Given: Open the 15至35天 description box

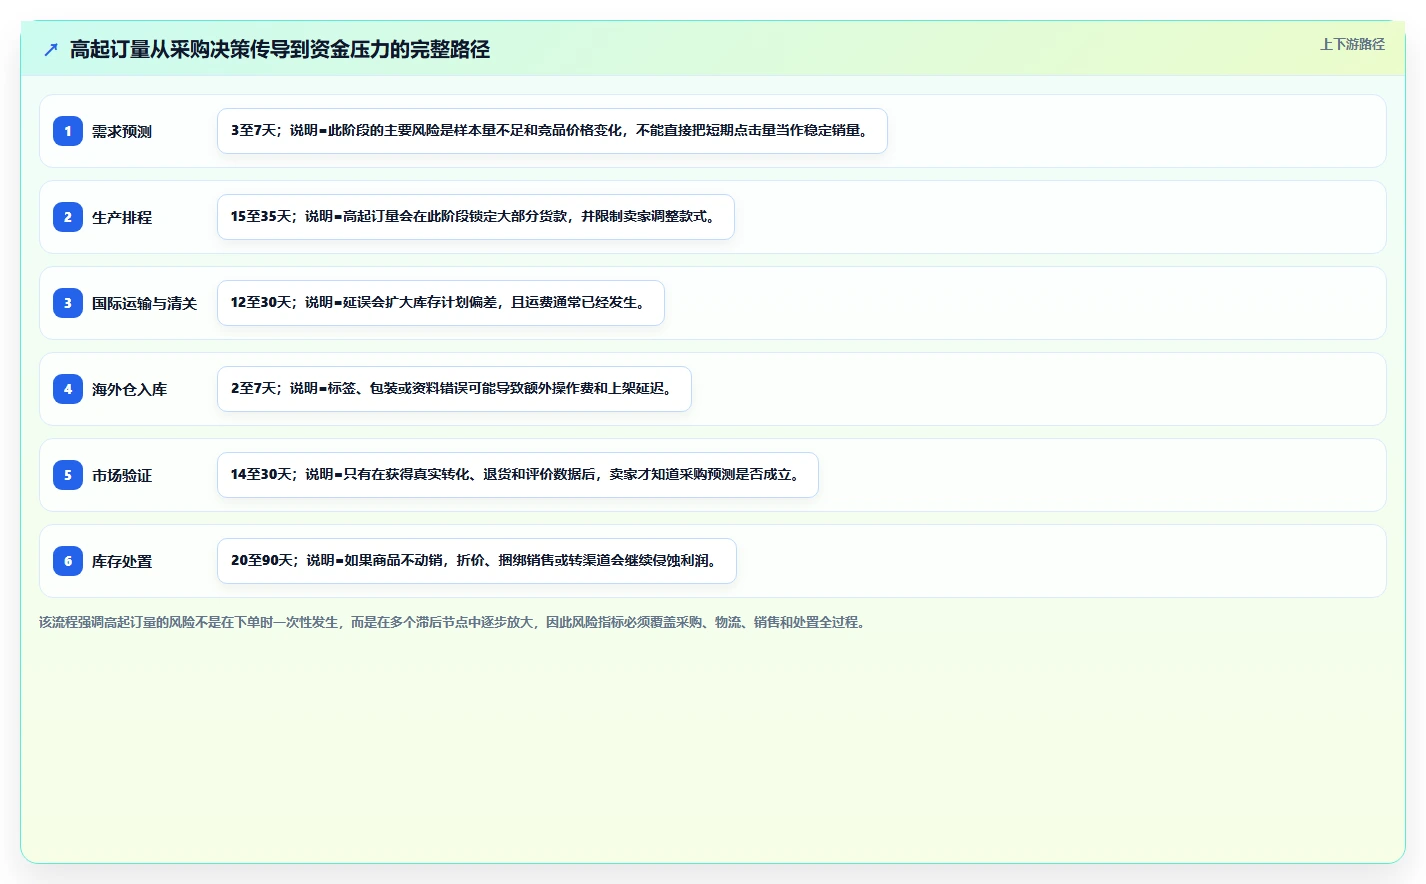Looking at the screenshot, I should [x=476, y=217].
